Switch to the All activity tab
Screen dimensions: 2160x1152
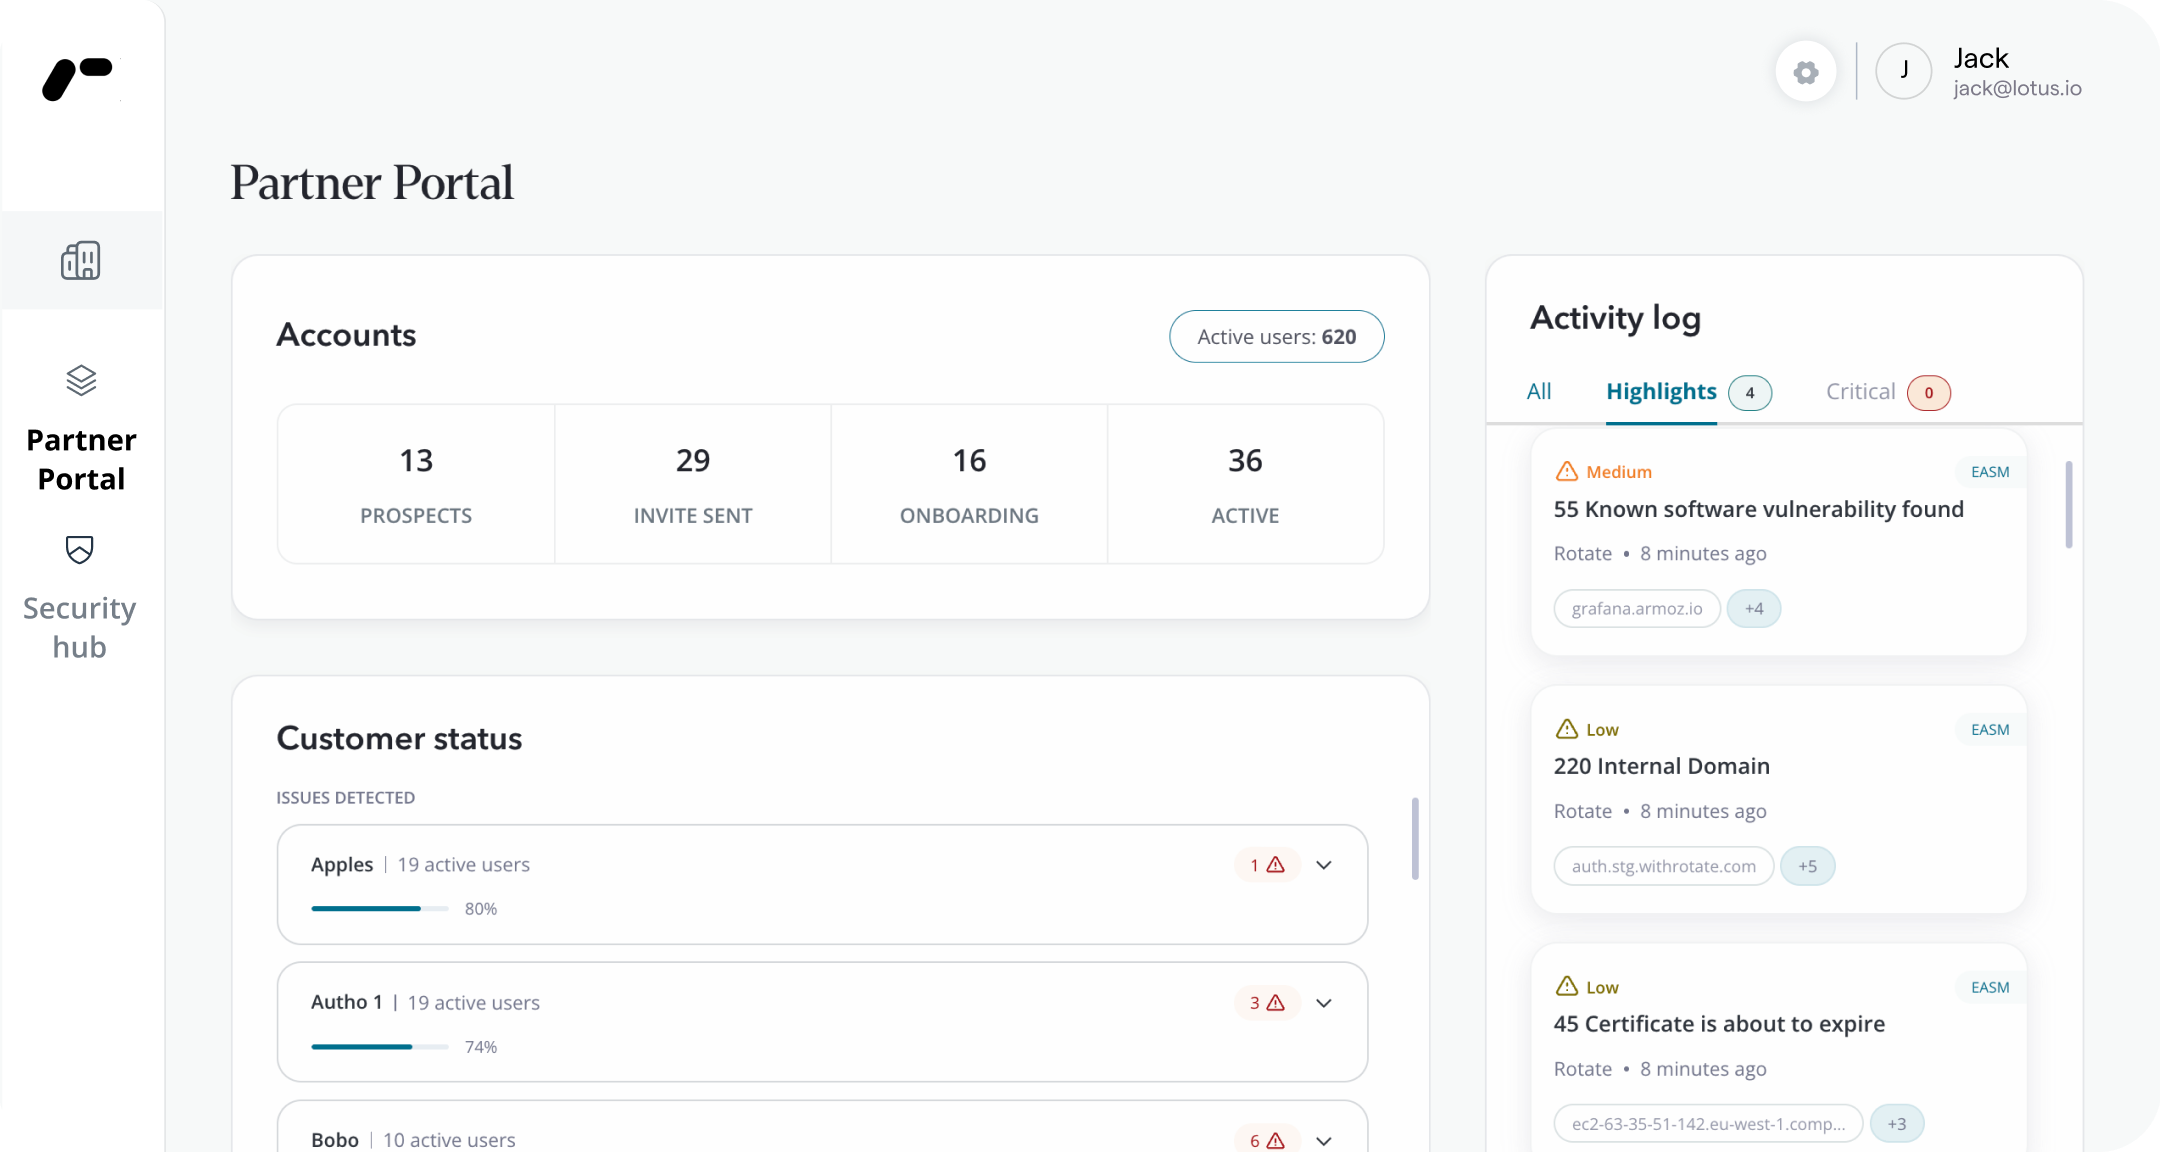coord(1539,392)
